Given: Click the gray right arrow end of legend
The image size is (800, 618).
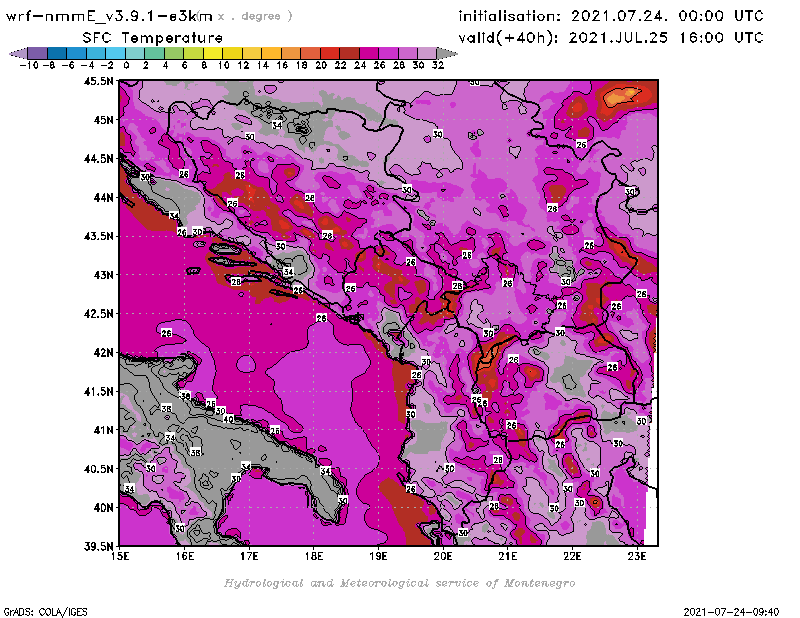Looking at the screenshot, I should (447, 53).
